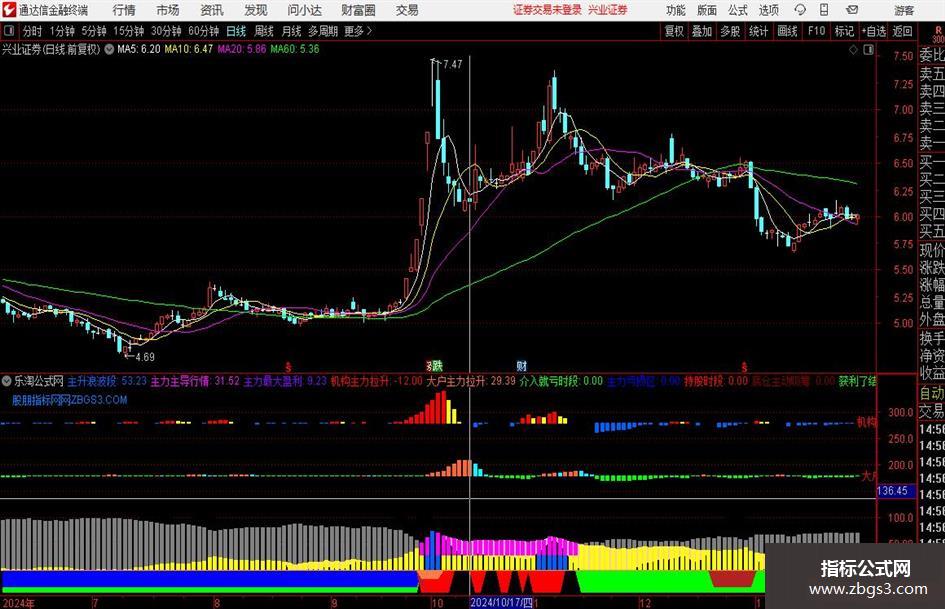Open the 公式 menu
This screenshot has width=945, height=609.
(x=738, y=10)
